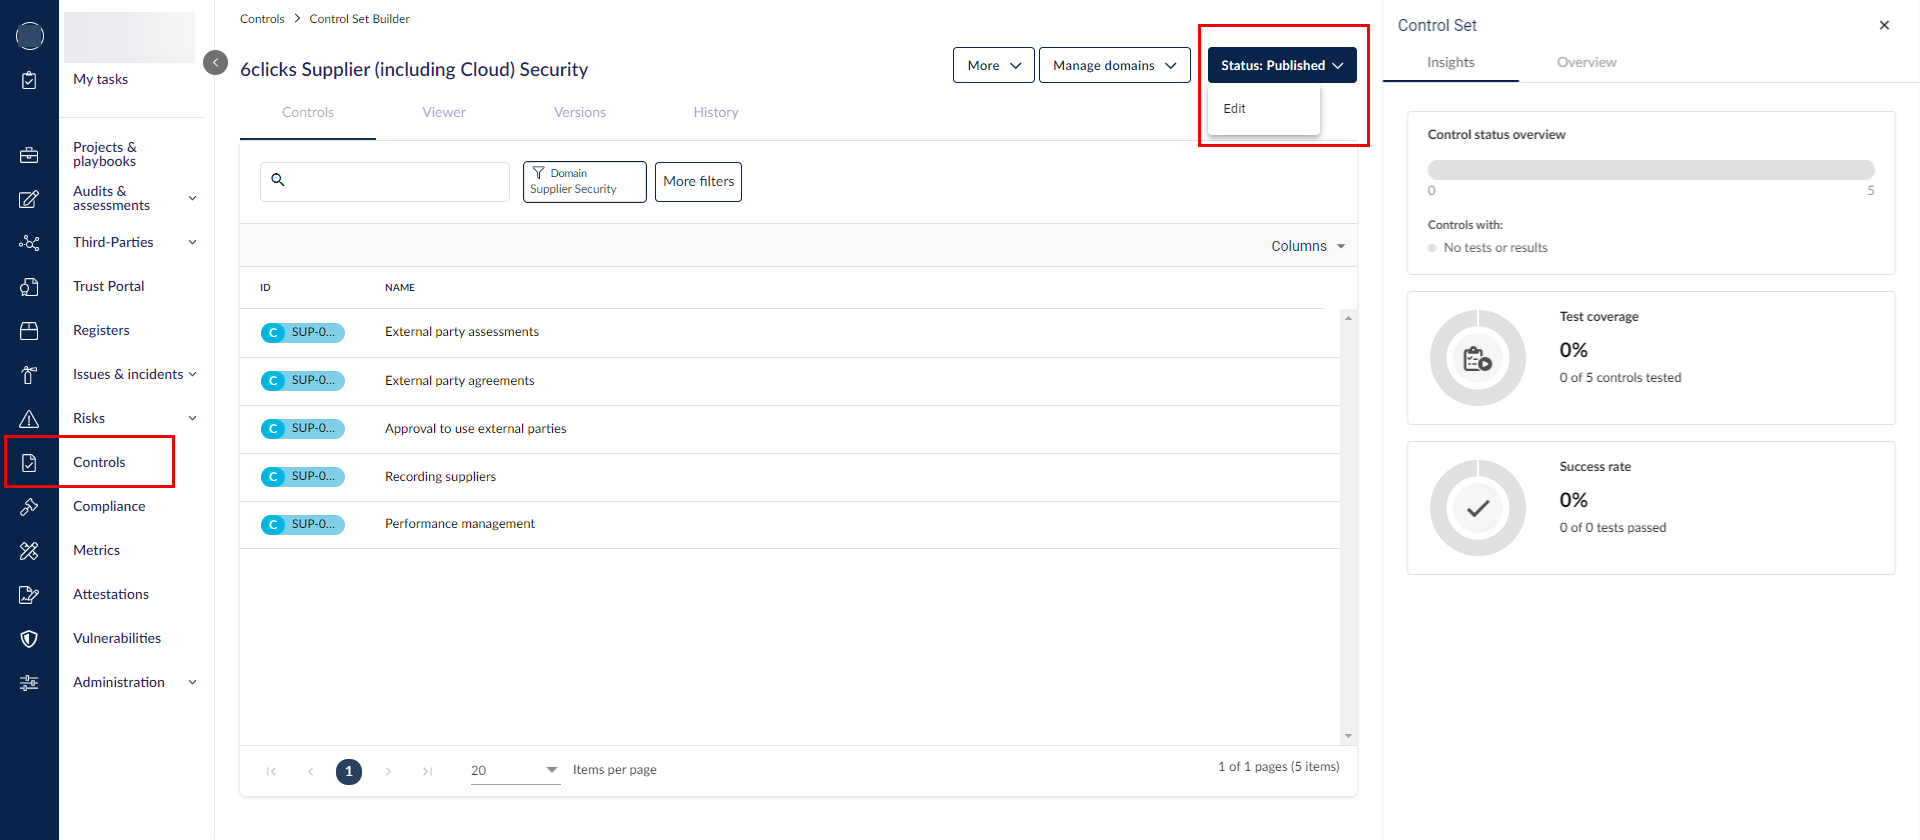Click the Controls document check icon
Viewport: 1920px width, 840px height.
29,463
